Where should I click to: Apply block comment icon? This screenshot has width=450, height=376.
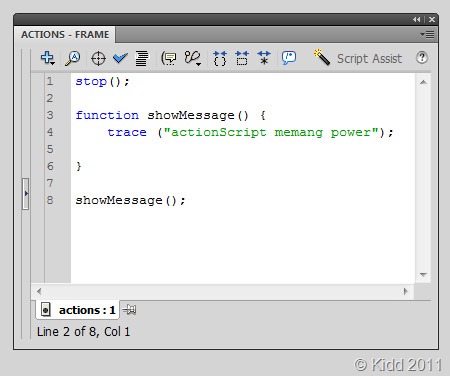pyautogui.click(x=289, y=58)
